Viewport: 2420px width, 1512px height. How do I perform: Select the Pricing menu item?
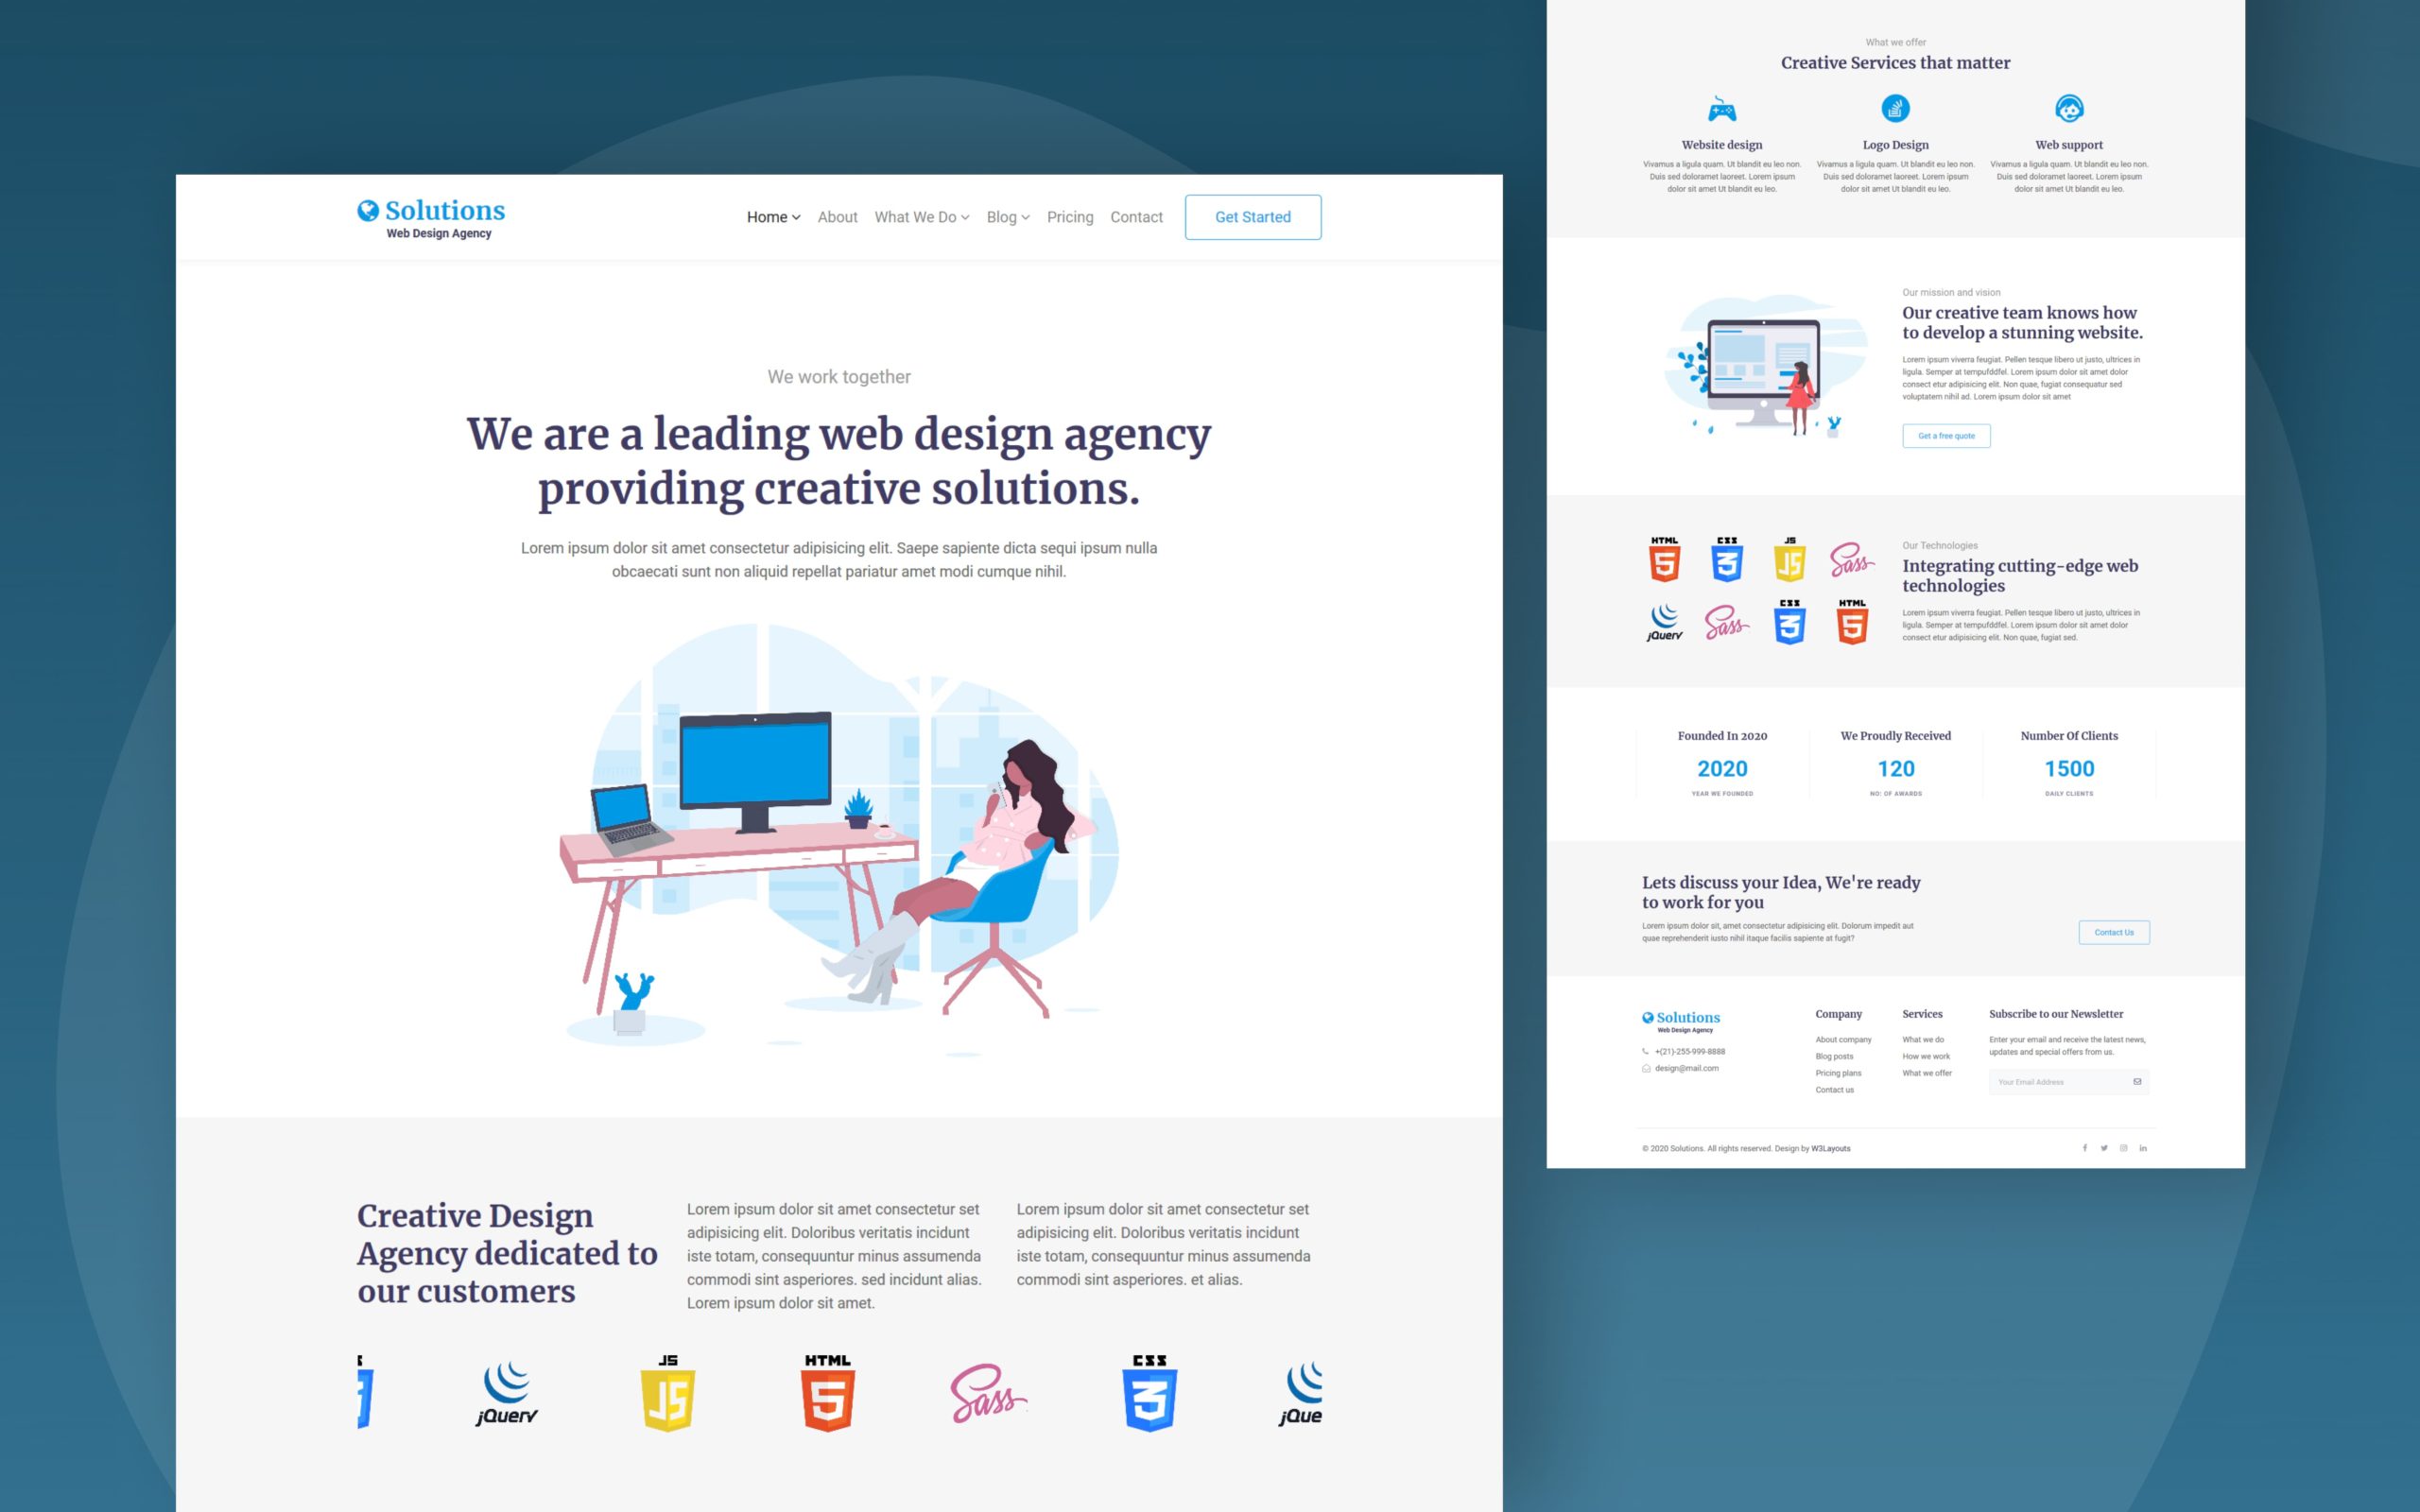[x=1070, y=216]
